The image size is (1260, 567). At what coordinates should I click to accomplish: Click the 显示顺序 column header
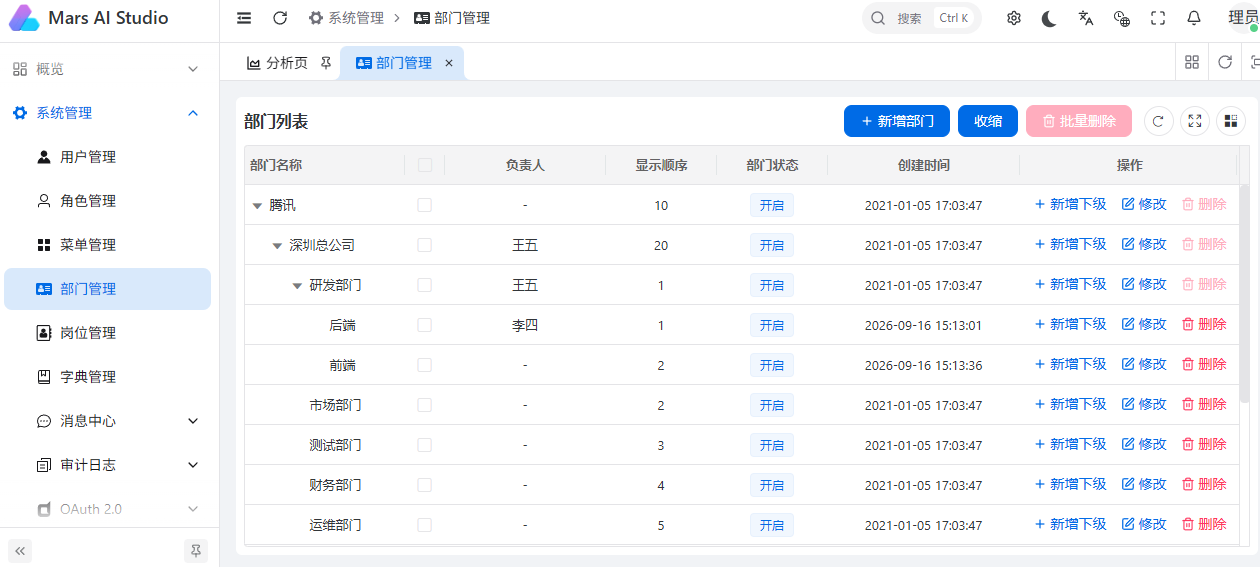pyautogui.click(x=661, y=165)
